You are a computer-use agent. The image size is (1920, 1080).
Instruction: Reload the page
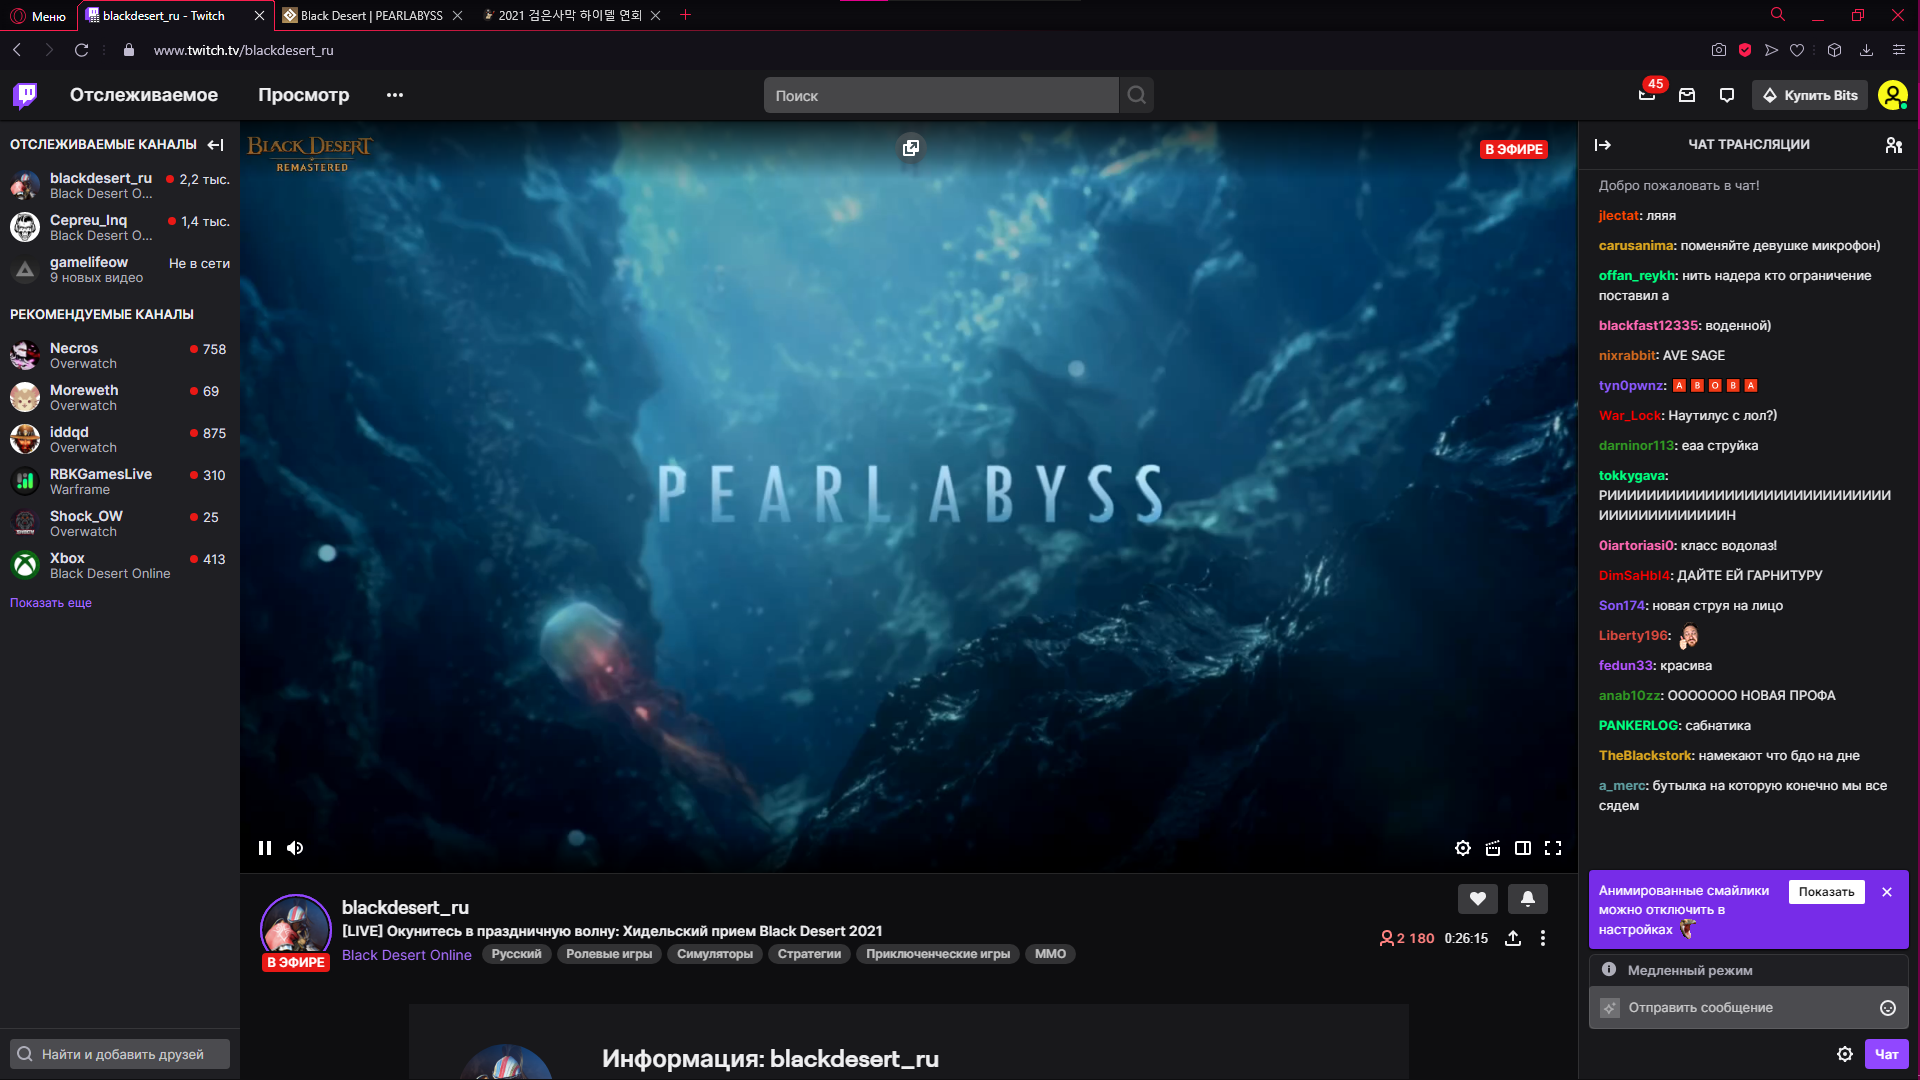(81, 50)
